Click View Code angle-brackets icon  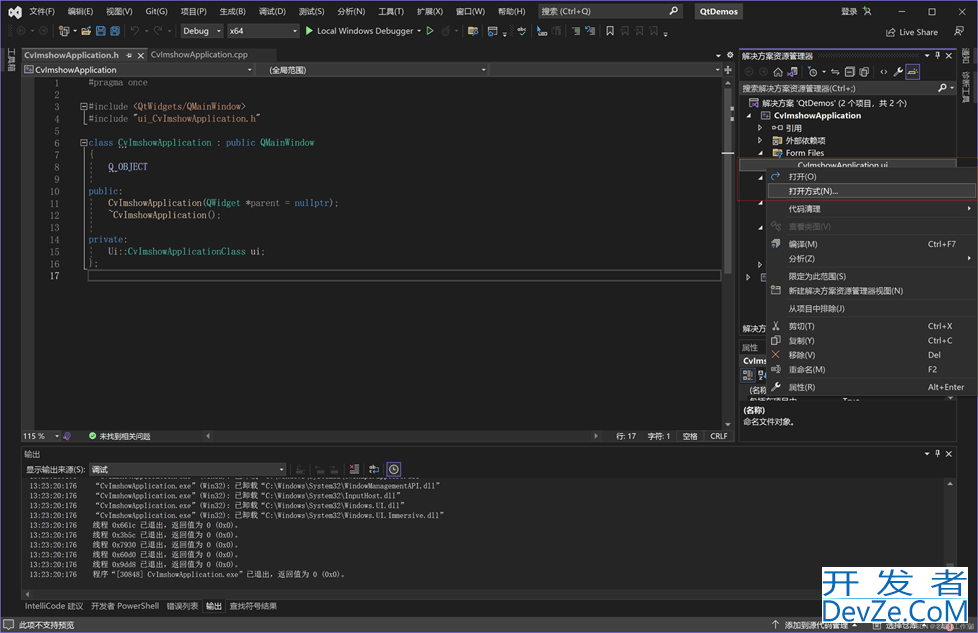click(883, 72)
